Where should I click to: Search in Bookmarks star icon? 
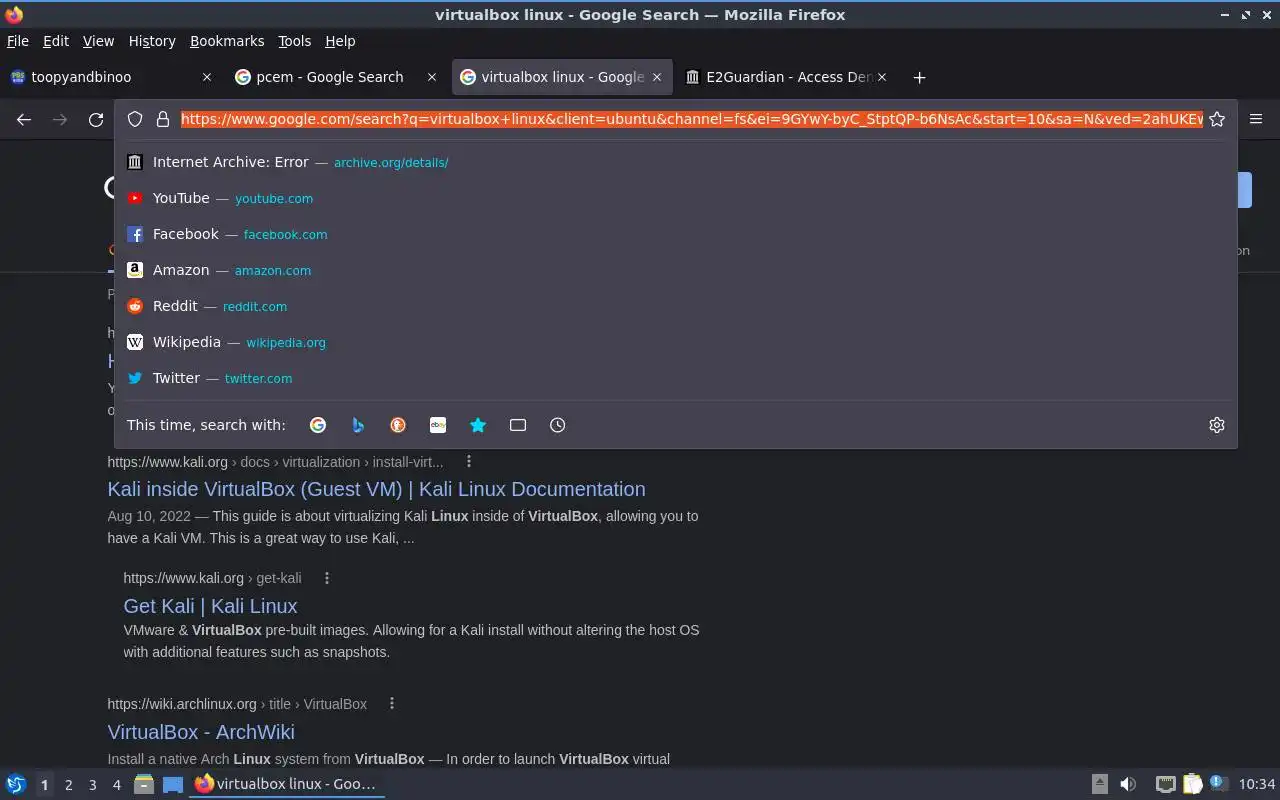pyautogui.click(x=478, y=425)
